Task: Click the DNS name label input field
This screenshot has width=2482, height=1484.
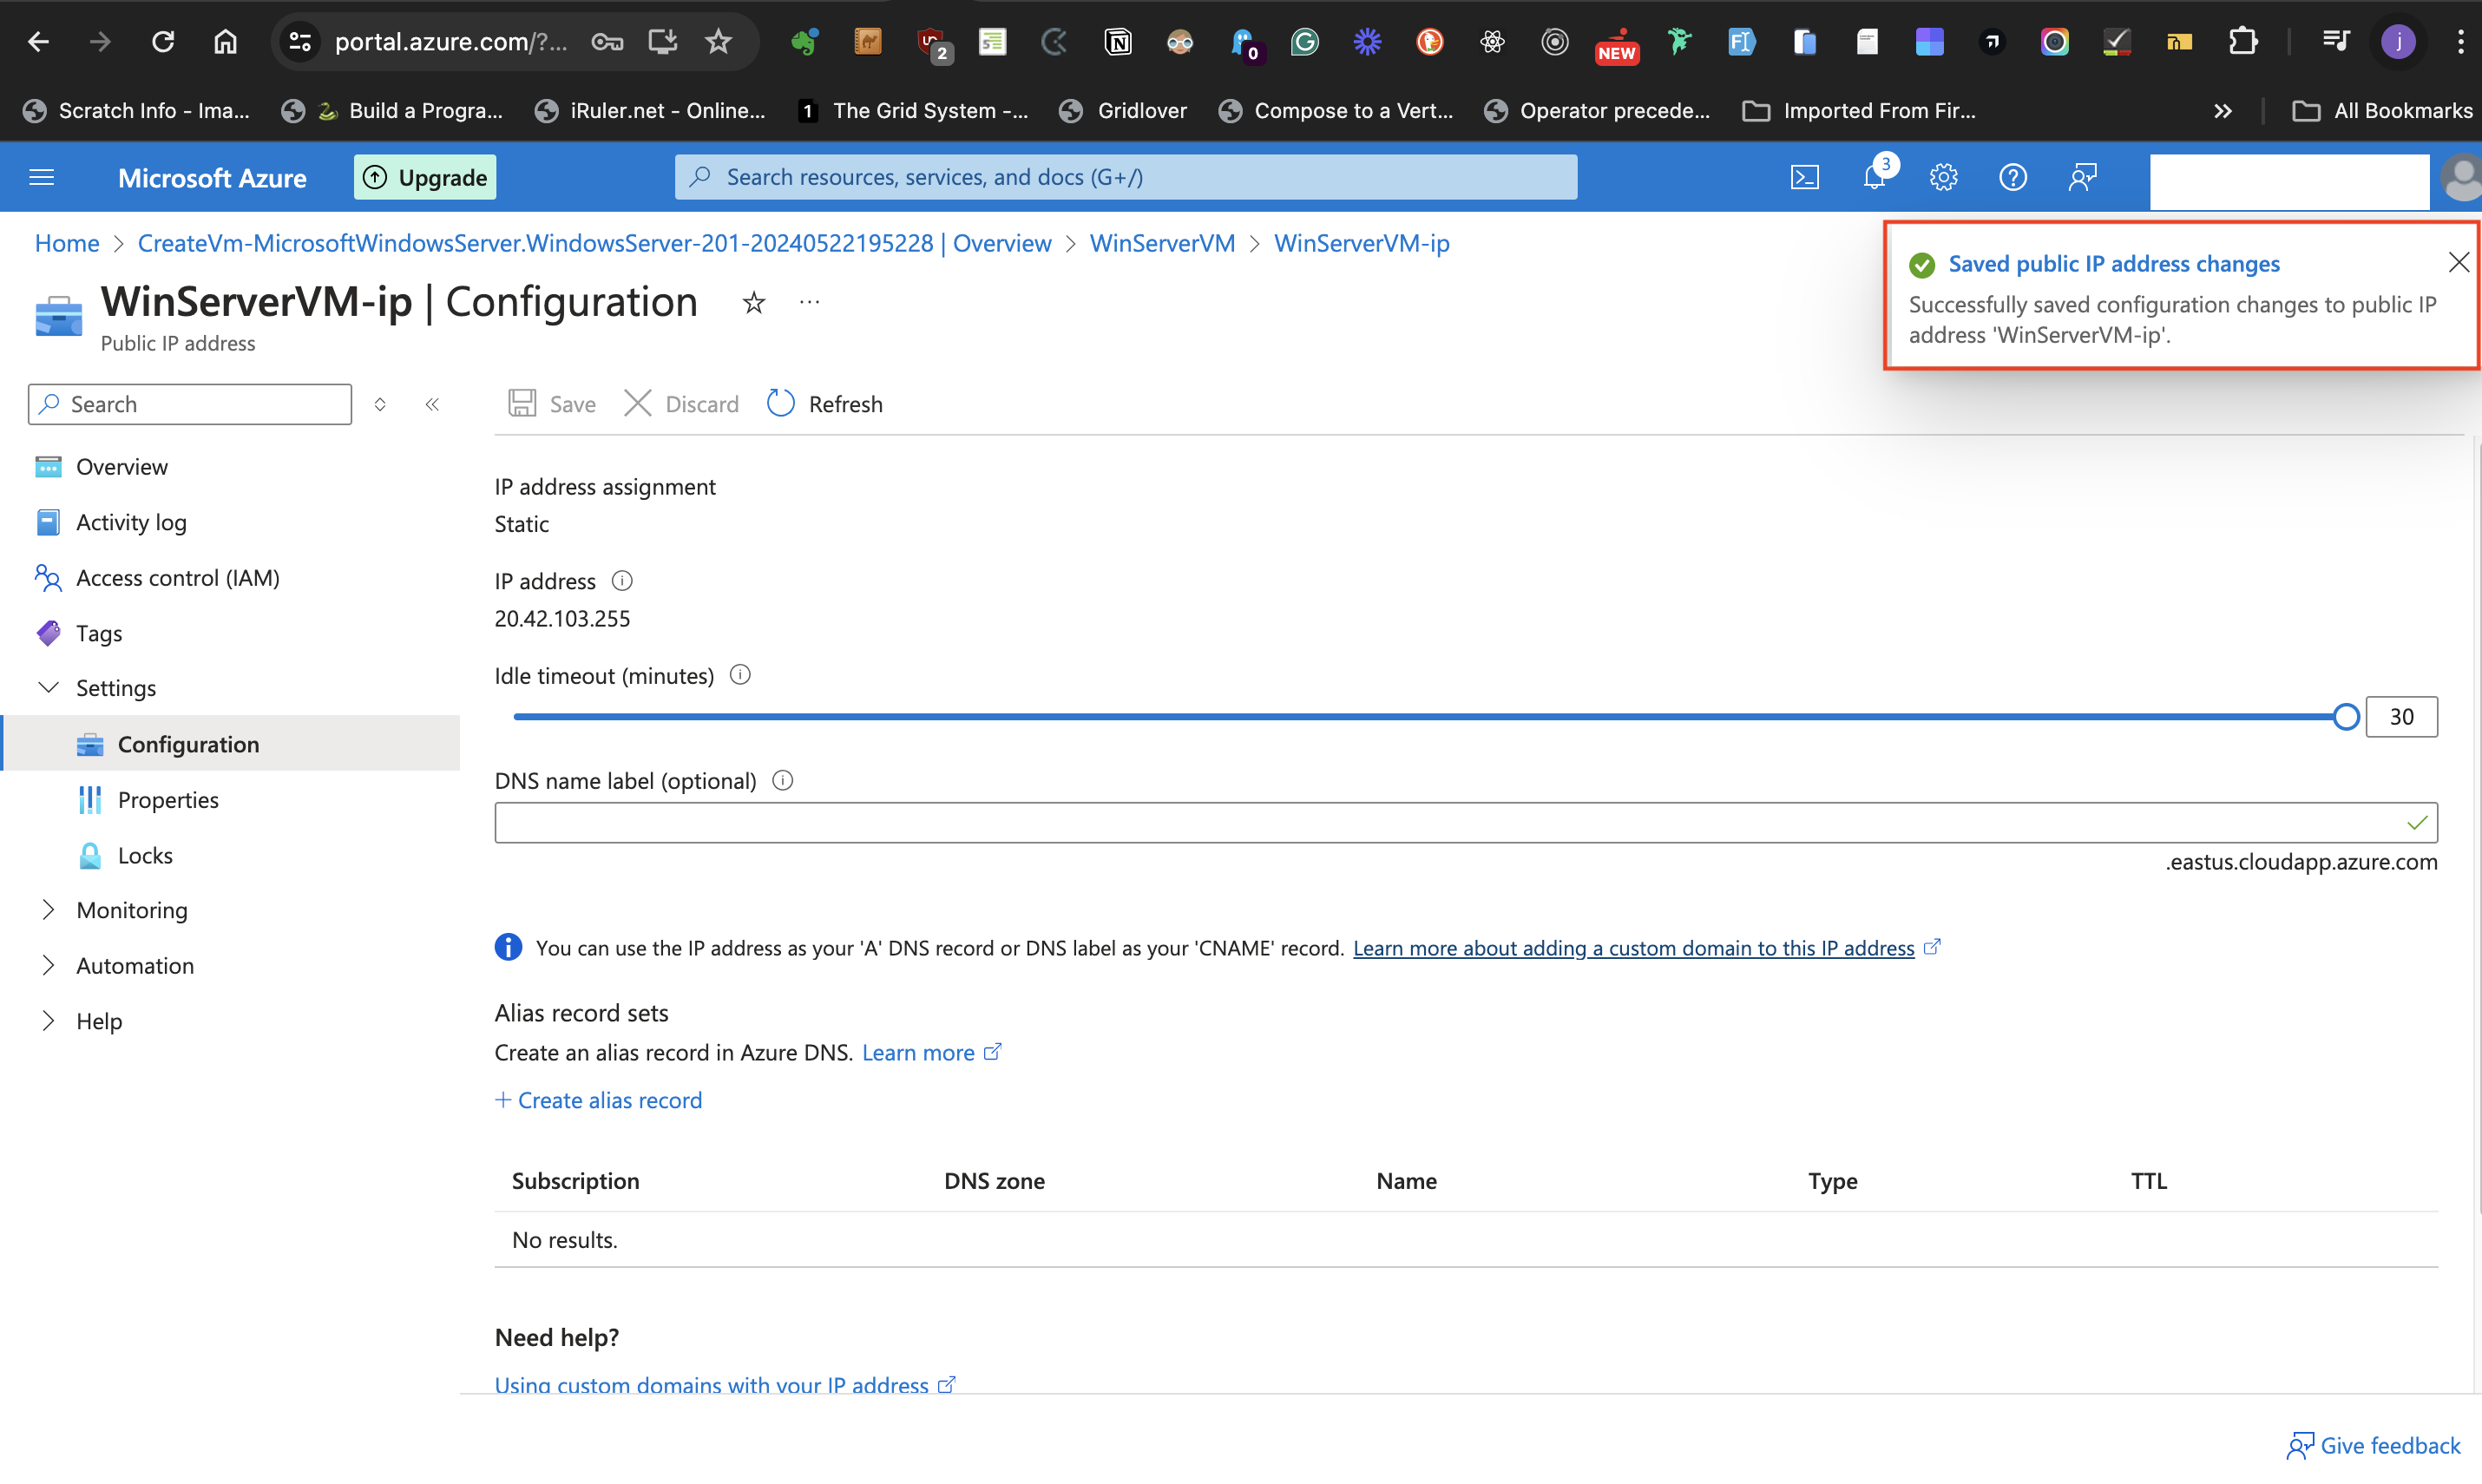Action: [x=1440, y=822]
